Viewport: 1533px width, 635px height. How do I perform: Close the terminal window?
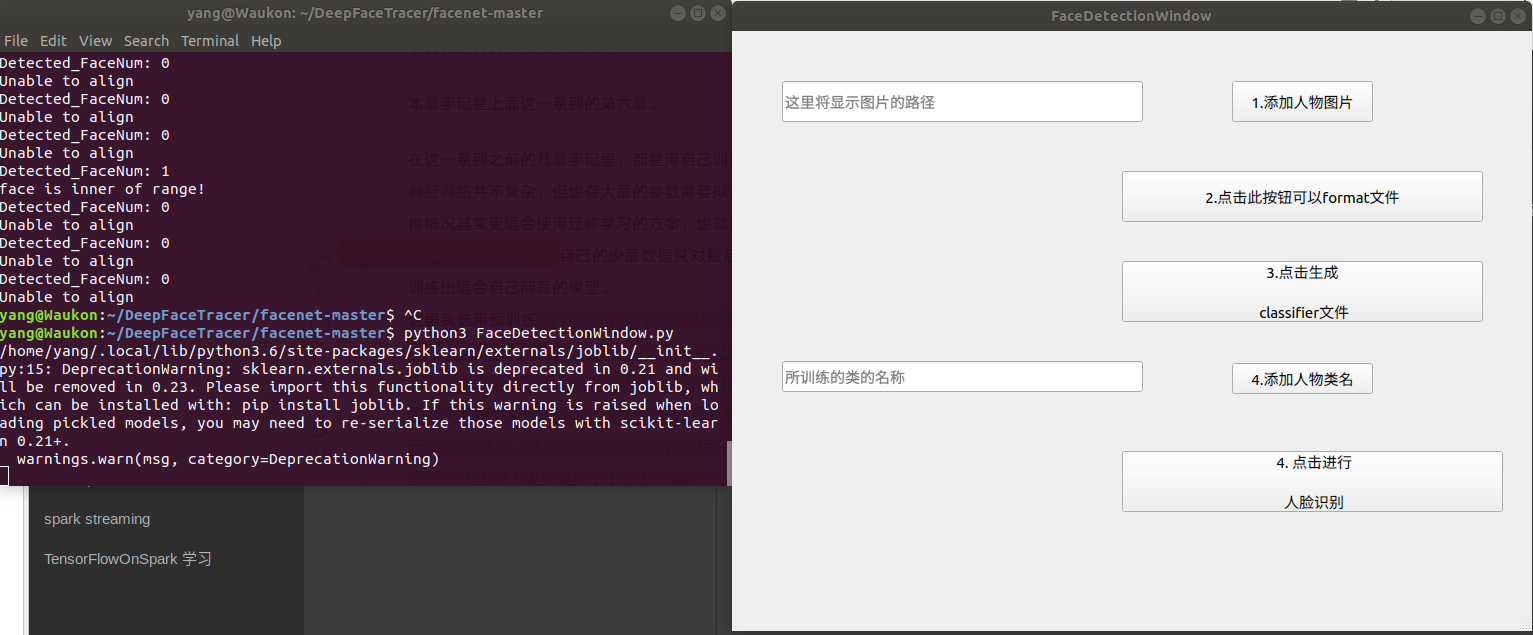tap(717, 14)
